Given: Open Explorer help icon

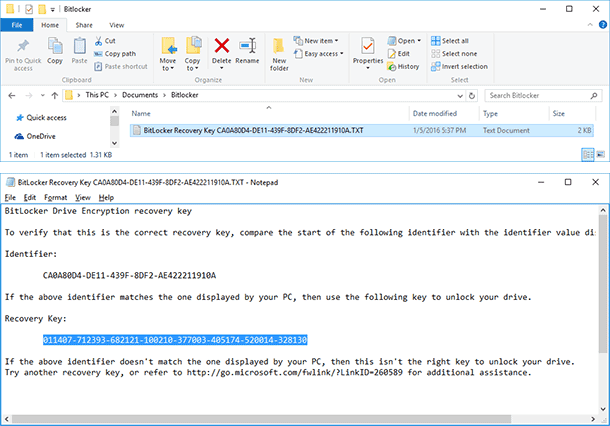Looking at the screenshot, I should click(x=603, y=25).
